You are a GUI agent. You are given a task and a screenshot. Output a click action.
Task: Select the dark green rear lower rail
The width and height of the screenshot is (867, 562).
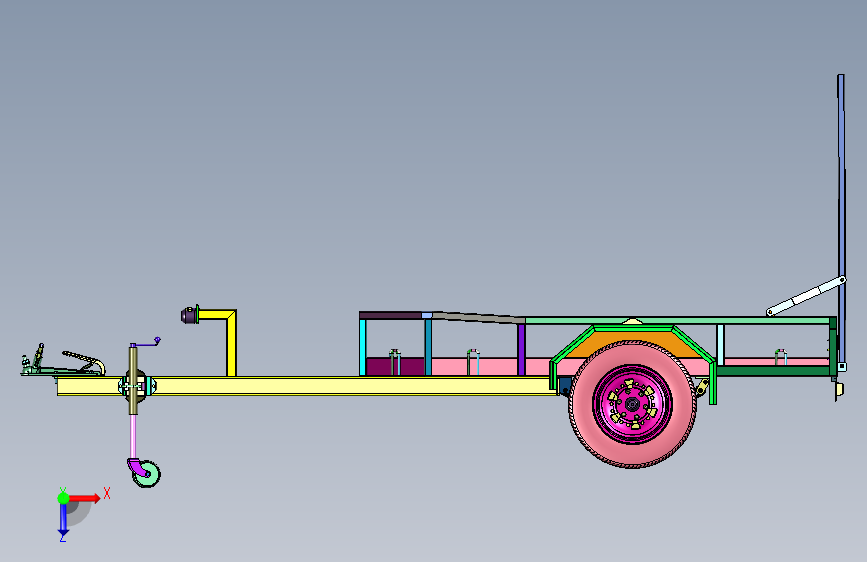[x=774, y=371]
